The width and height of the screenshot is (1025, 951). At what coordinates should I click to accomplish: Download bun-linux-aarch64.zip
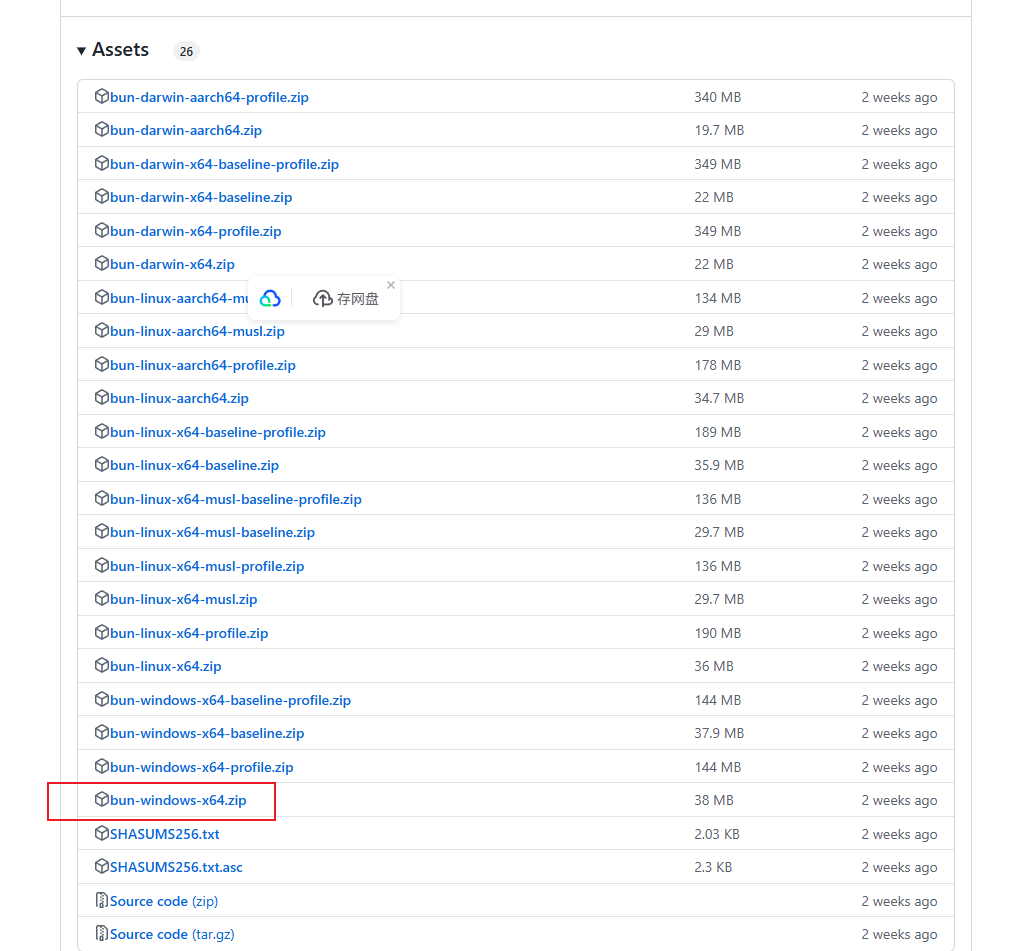pos(179,399)
